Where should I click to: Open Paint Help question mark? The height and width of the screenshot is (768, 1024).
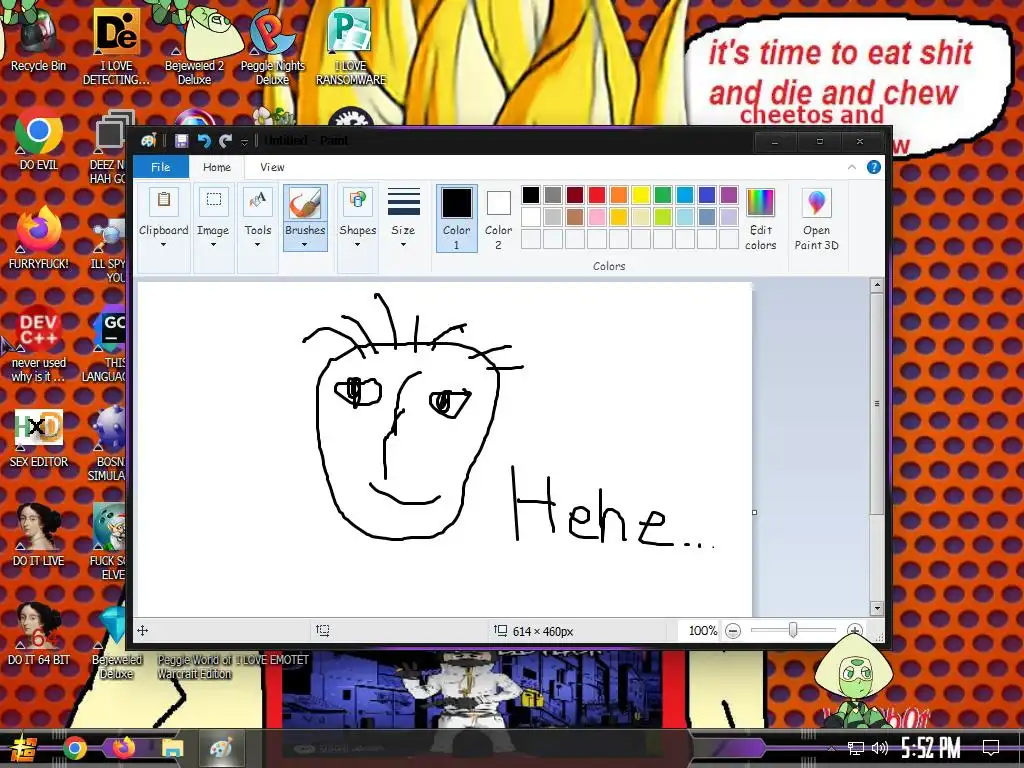[874, 167]
